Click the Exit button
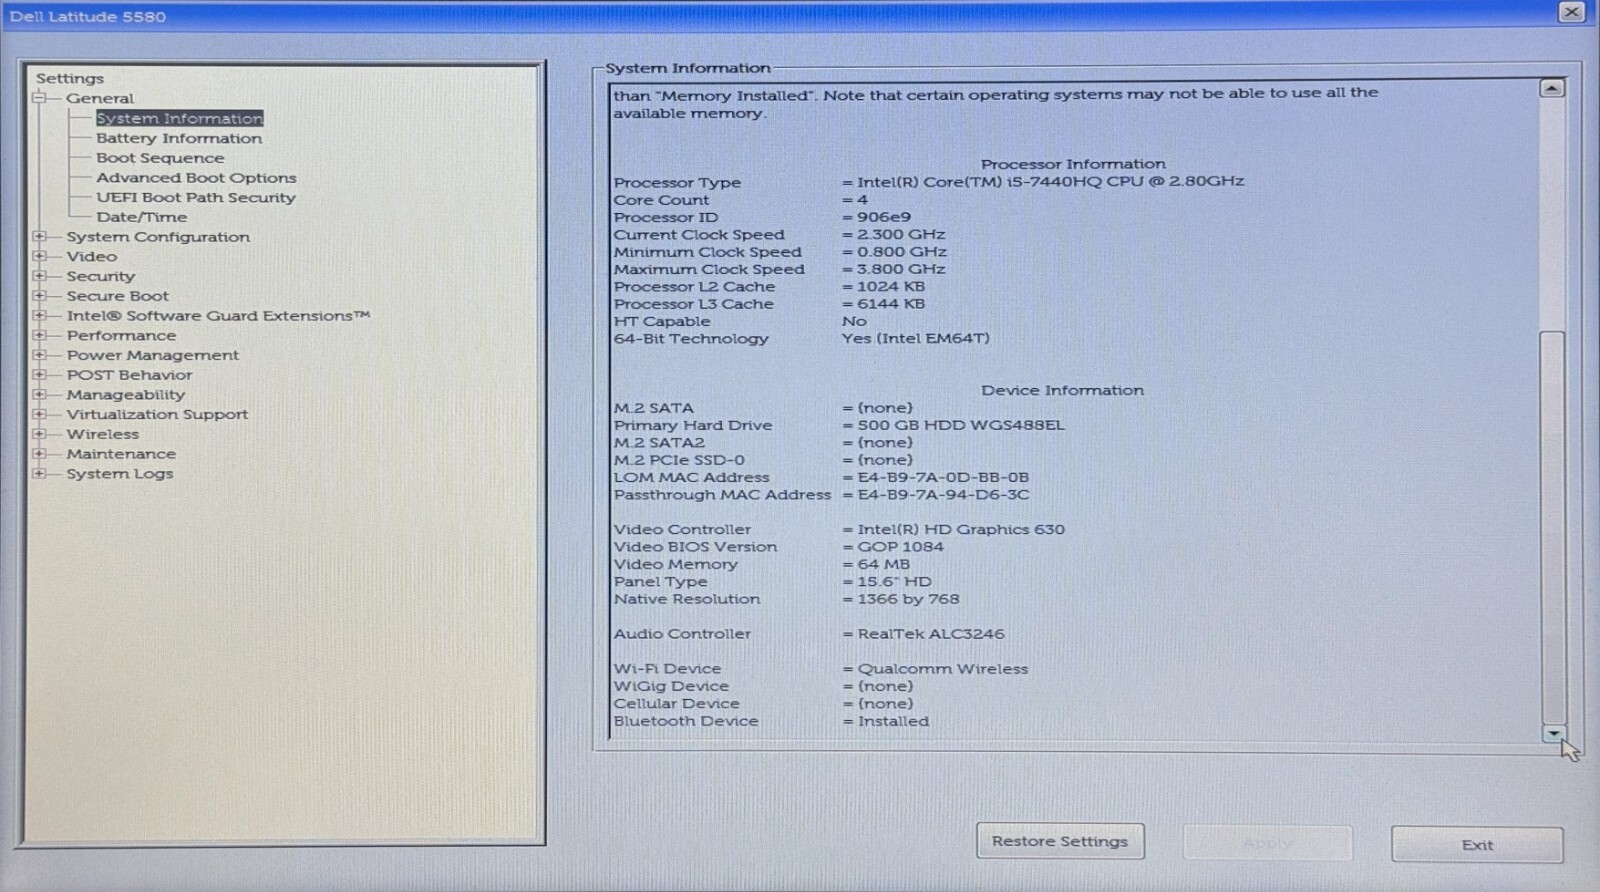 [x=1477, y=845]
